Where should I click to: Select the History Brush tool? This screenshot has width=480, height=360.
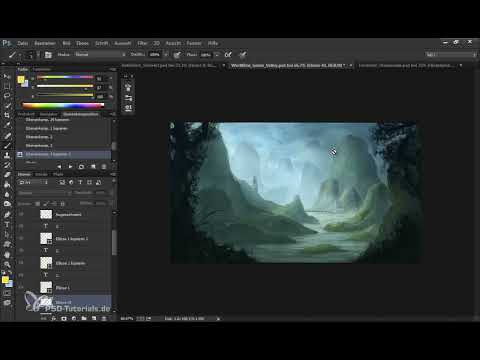pyautogui.click(x=7, y=165)
